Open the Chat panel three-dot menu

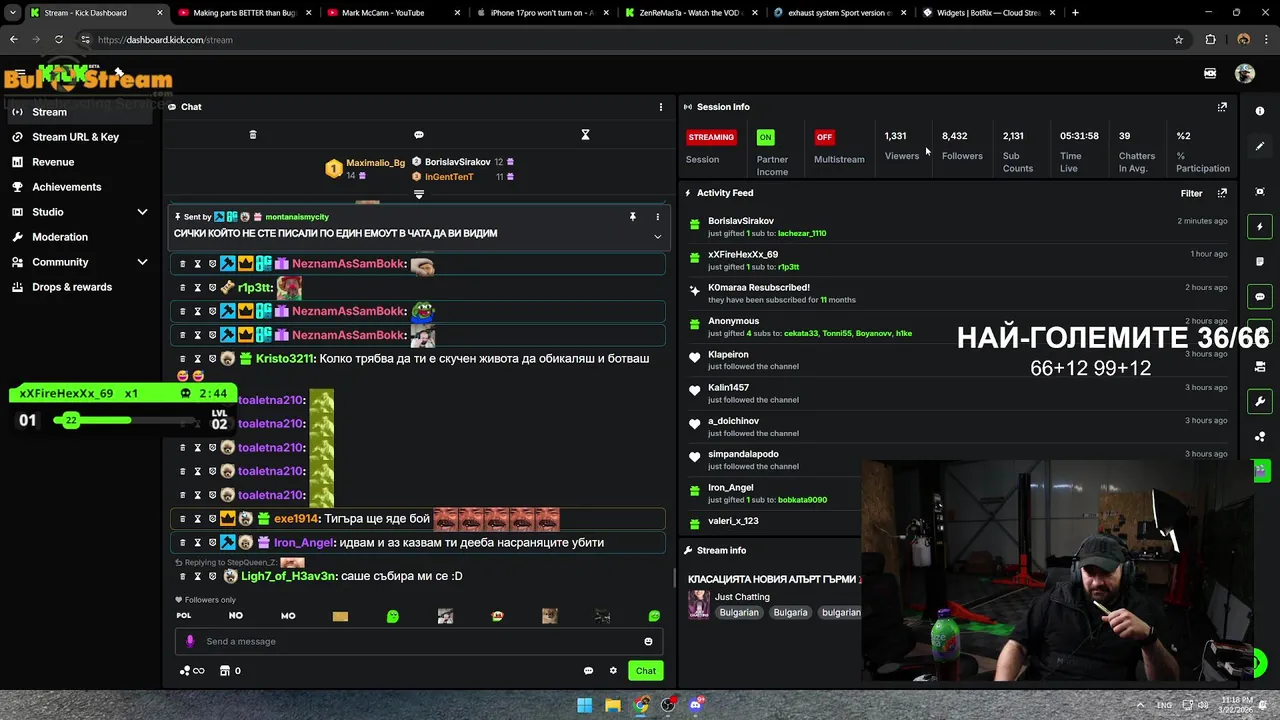point(660,107)
